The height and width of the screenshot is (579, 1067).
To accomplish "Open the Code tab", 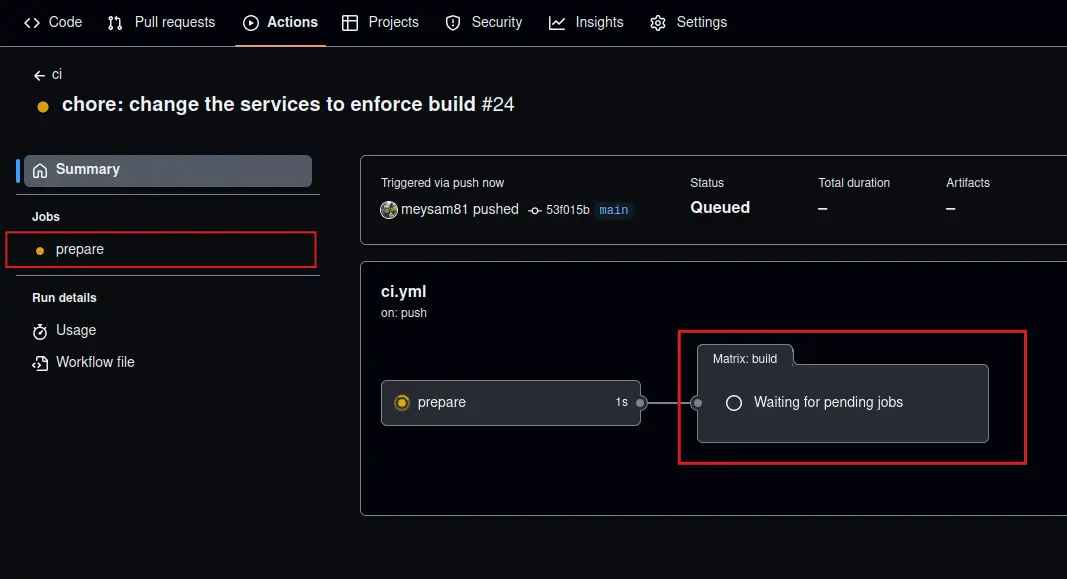I will pos(53,22).
